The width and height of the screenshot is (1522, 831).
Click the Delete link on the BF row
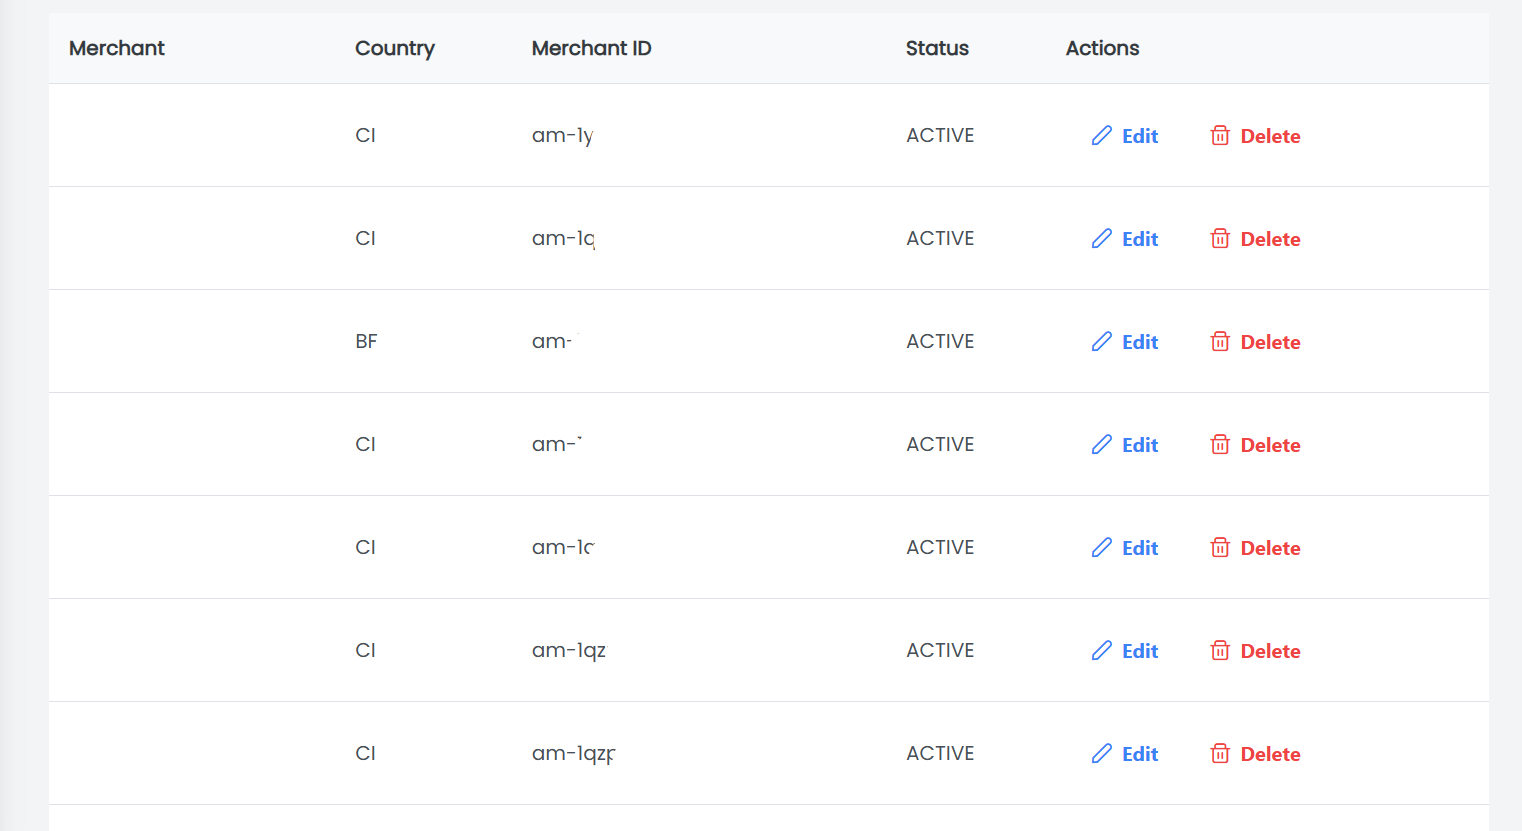tap(1270, 341)
